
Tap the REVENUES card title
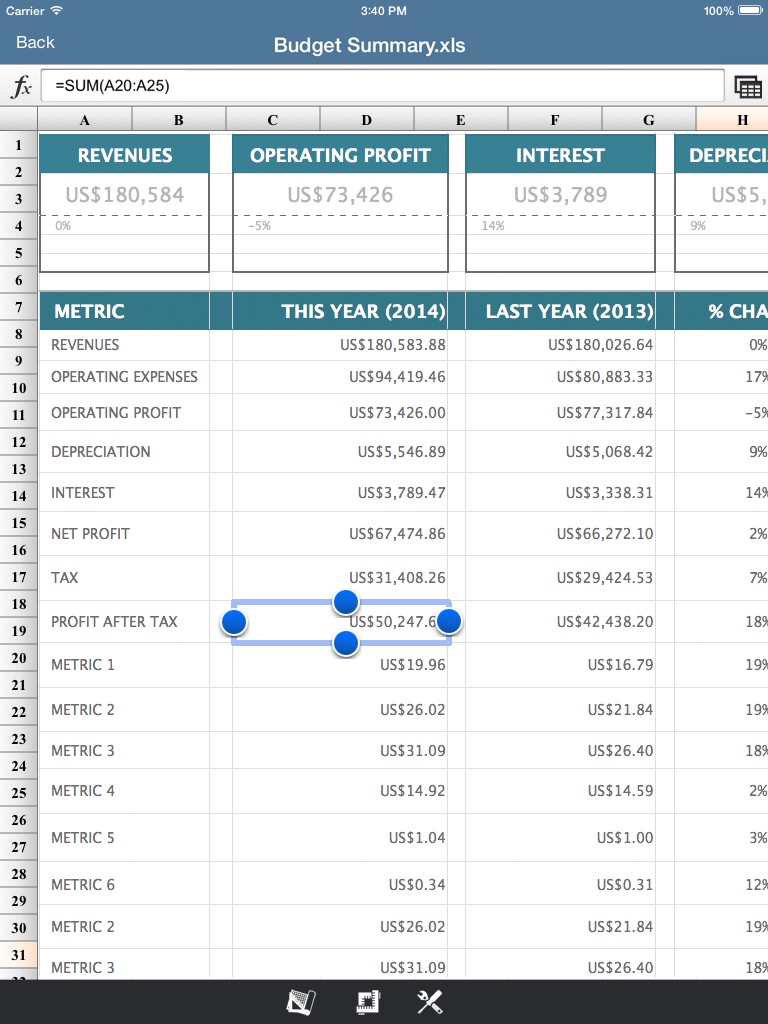pos(125,155)
